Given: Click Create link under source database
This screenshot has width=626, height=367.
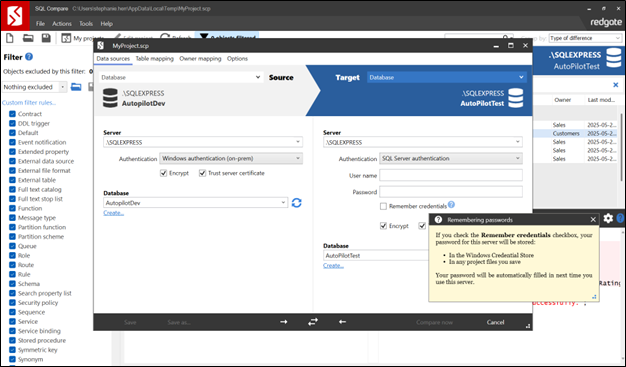Looking at the screenshot, I should (x=114, y=213).
